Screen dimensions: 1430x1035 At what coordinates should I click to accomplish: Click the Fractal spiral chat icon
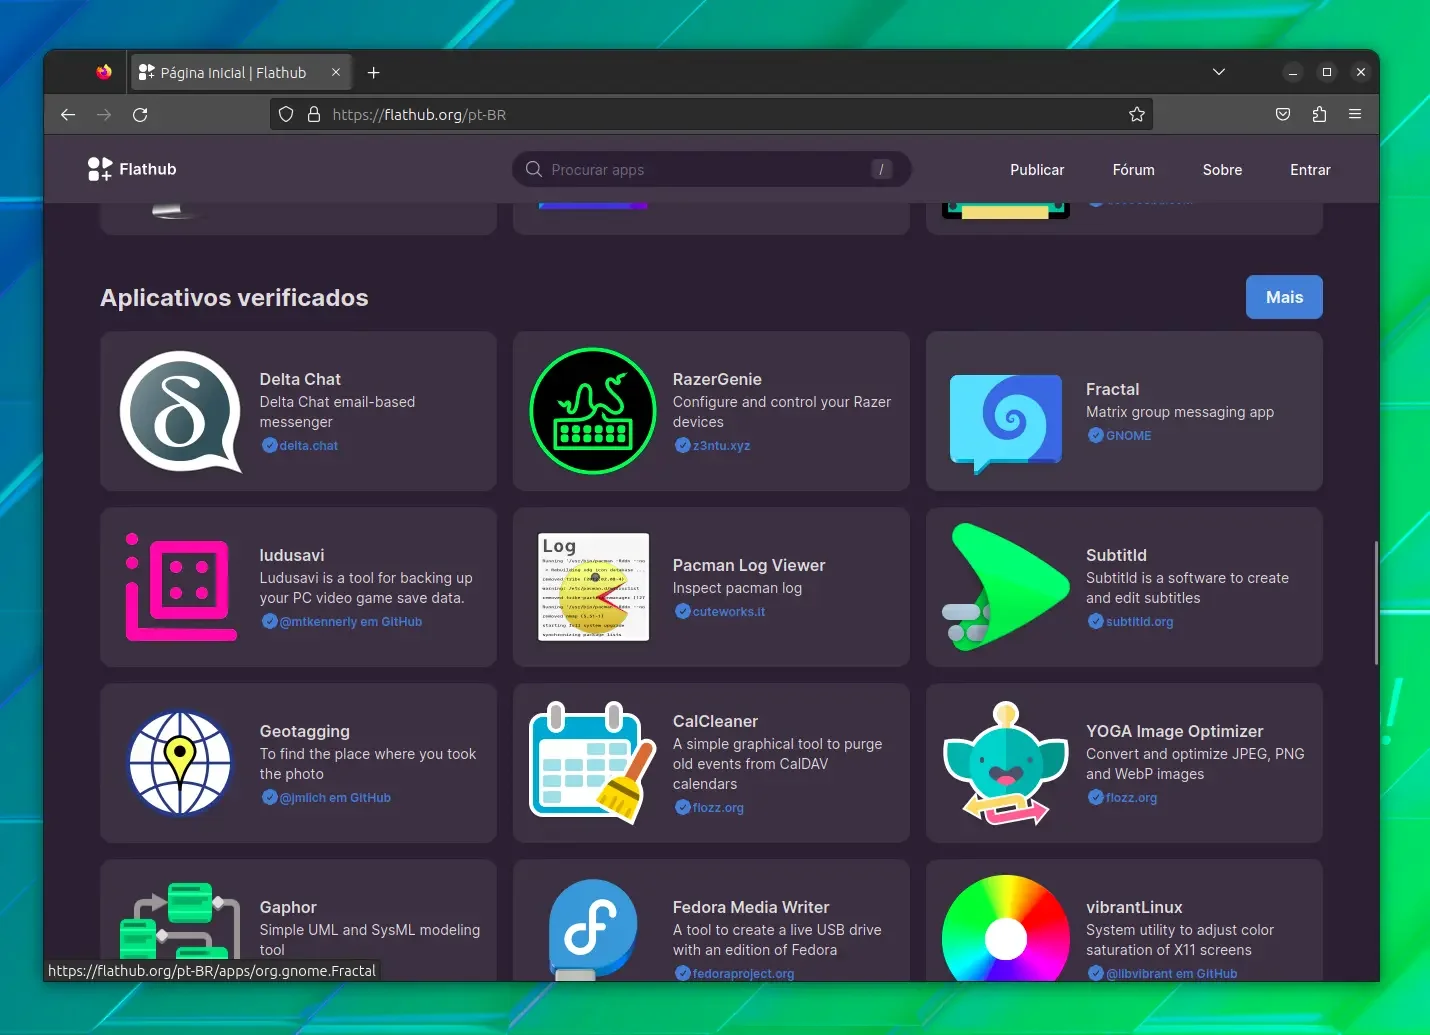click(1006, 422)
